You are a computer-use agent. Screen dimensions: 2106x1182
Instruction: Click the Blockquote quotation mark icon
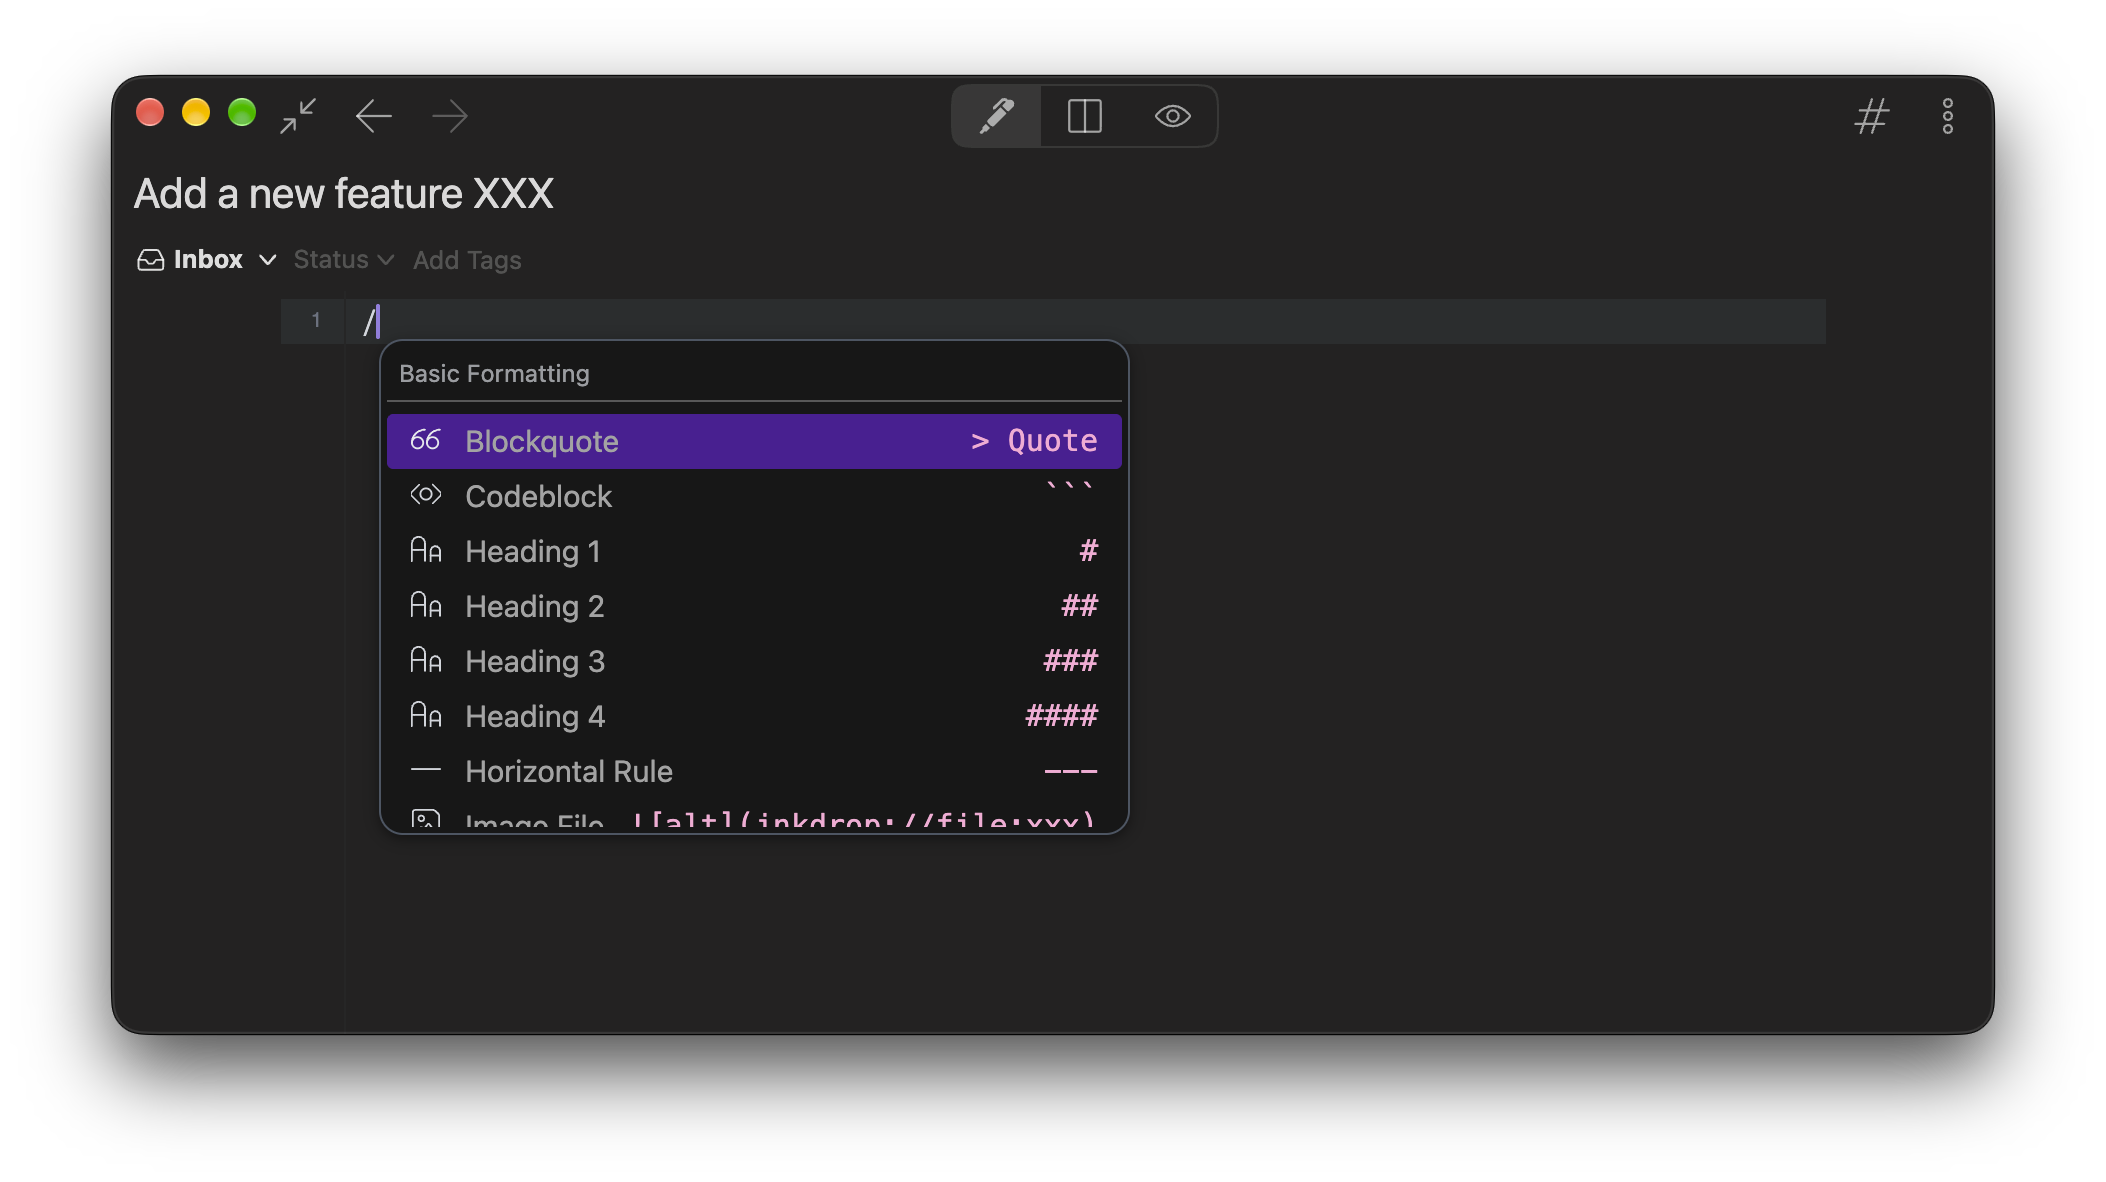click(425, 440)
